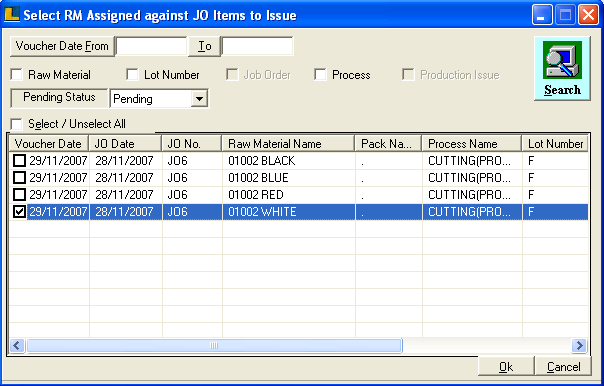The image size is (604, 386).
Task: Click the Ok button
Action: point(506,366)
